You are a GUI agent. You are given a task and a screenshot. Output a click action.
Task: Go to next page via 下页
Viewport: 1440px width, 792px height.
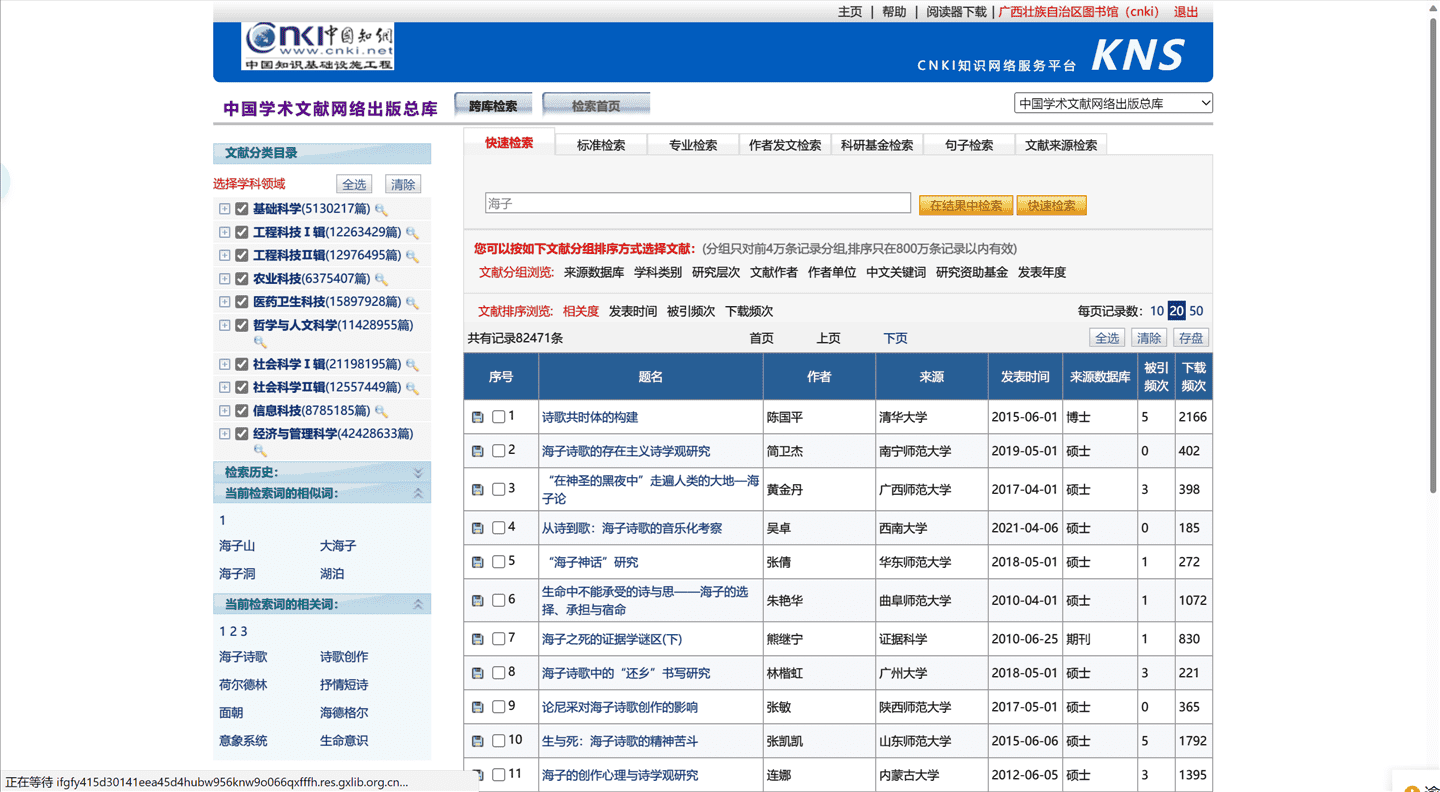895,338
